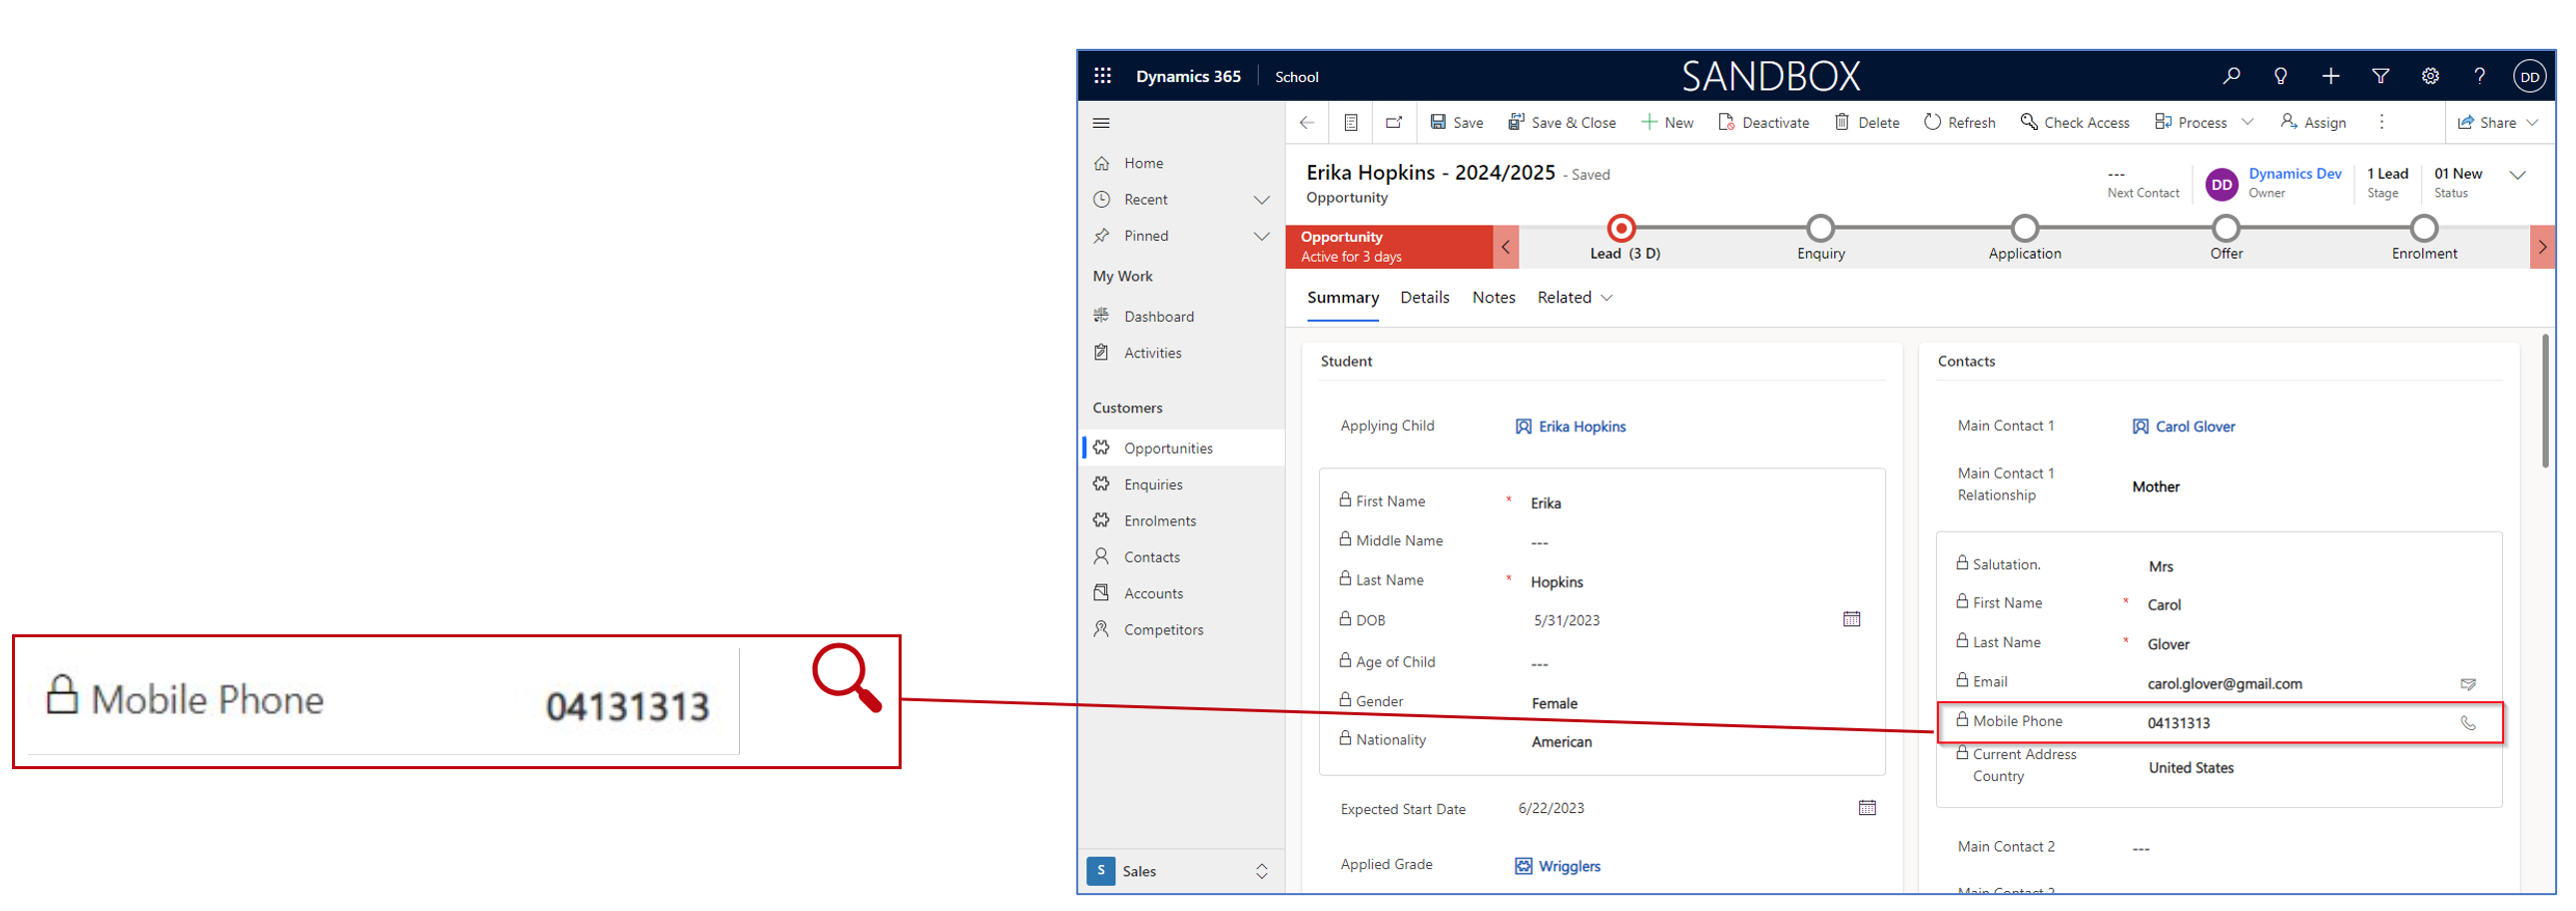The width and height of the screenshot is (2576, 911).
Task: Expand the Pinned section chevron
Action: 1262,236
